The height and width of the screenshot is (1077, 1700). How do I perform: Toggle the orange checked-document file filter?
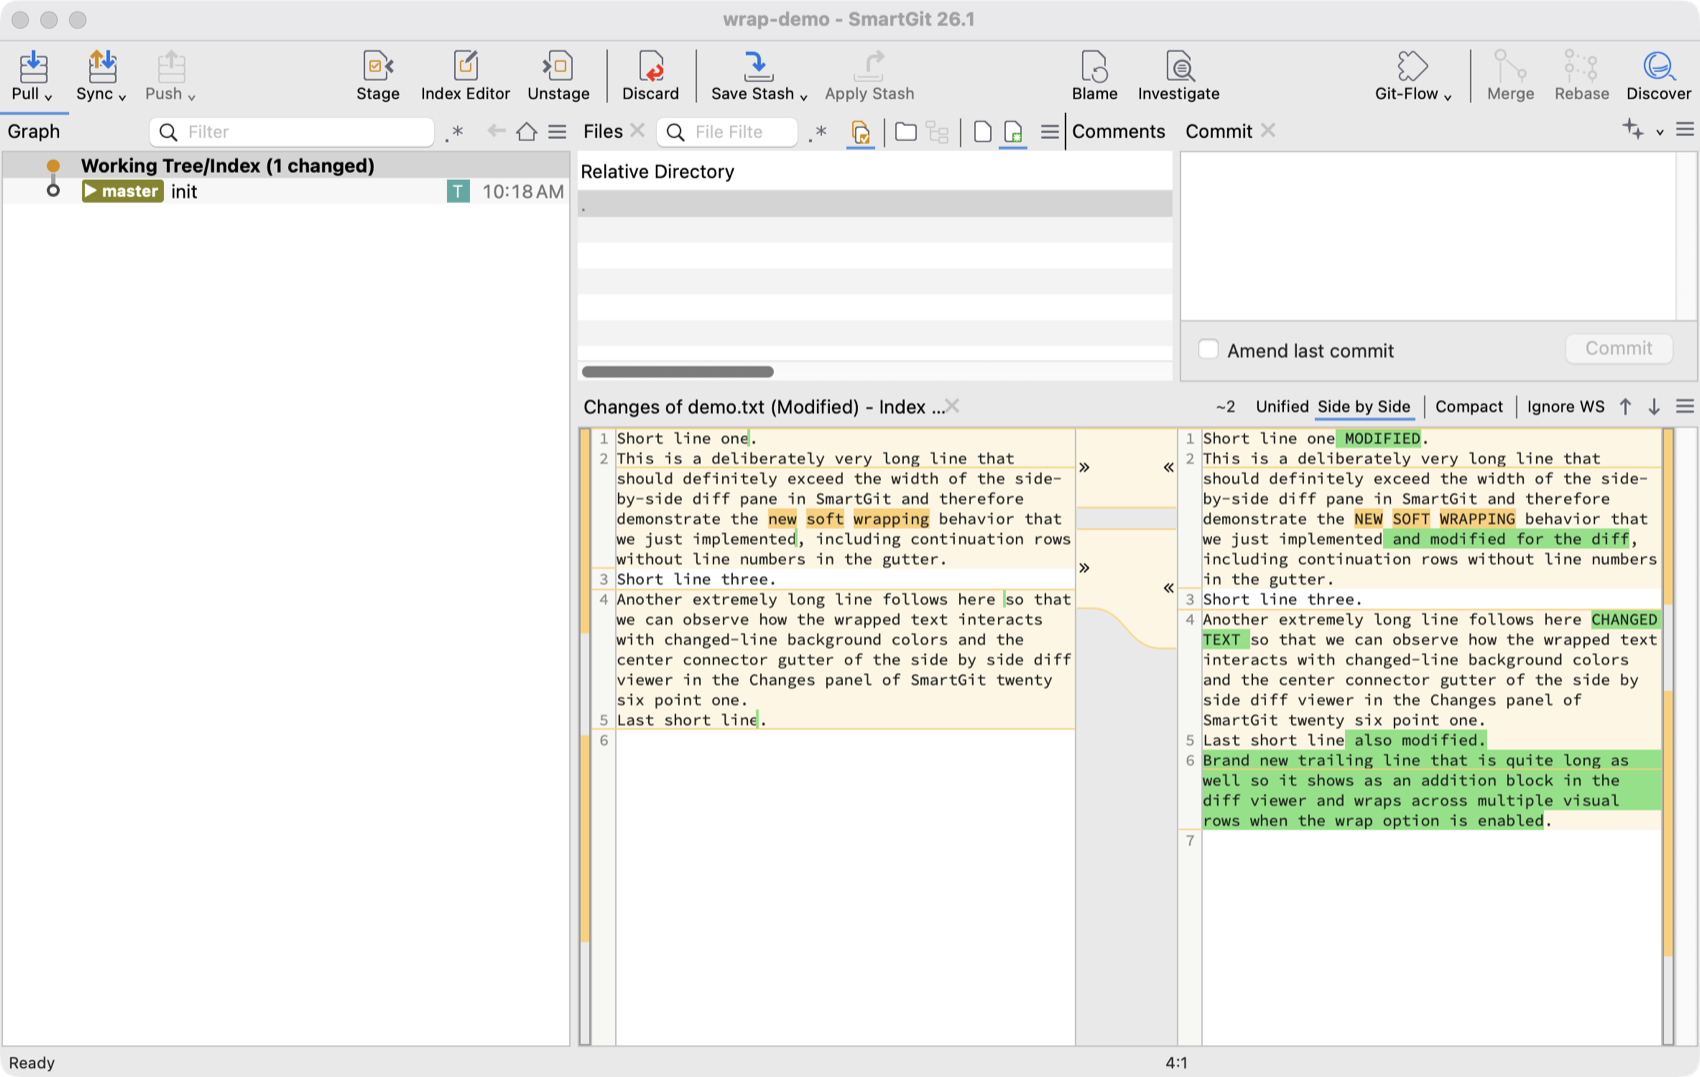tap(860, 132)
